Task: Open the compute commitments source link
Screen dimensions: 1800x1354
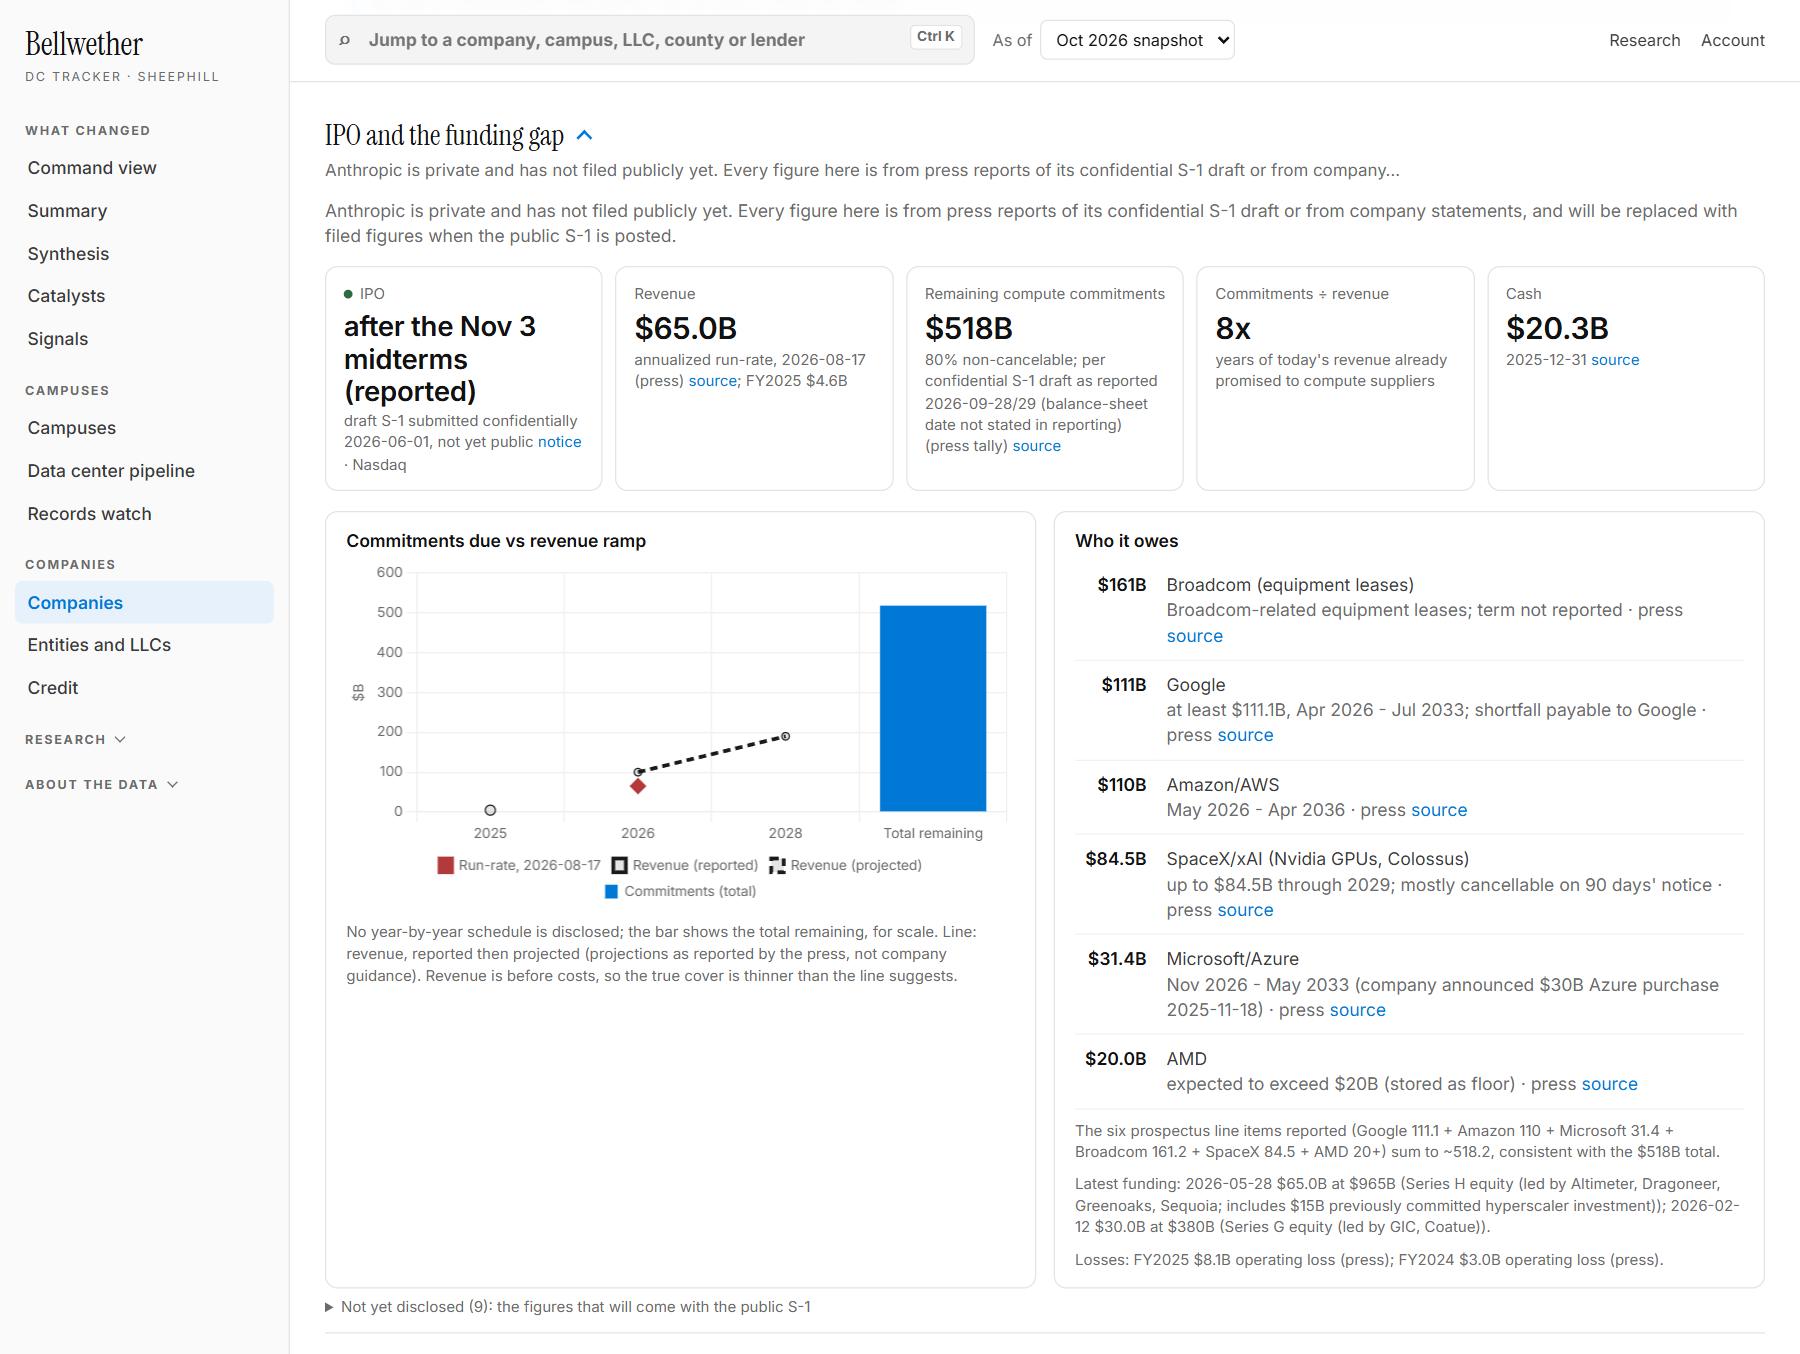Action: 1036,446
